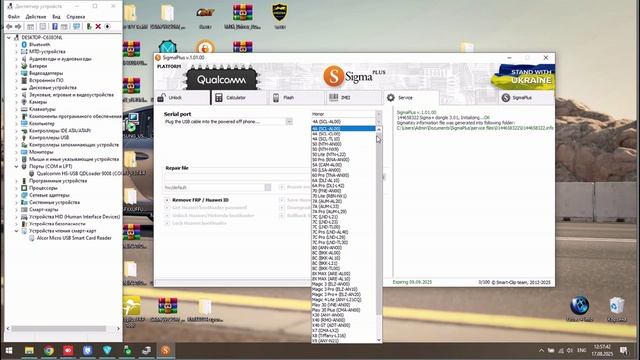Click the update driver icon in Device Manager
Screen dimensions: 640x360
tap(89, 27)
